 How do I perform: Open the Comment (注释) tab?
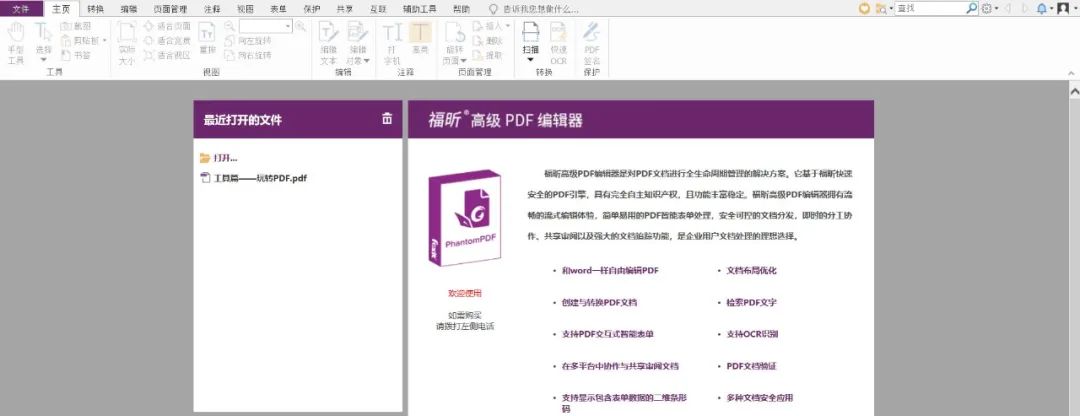[212, 9]
